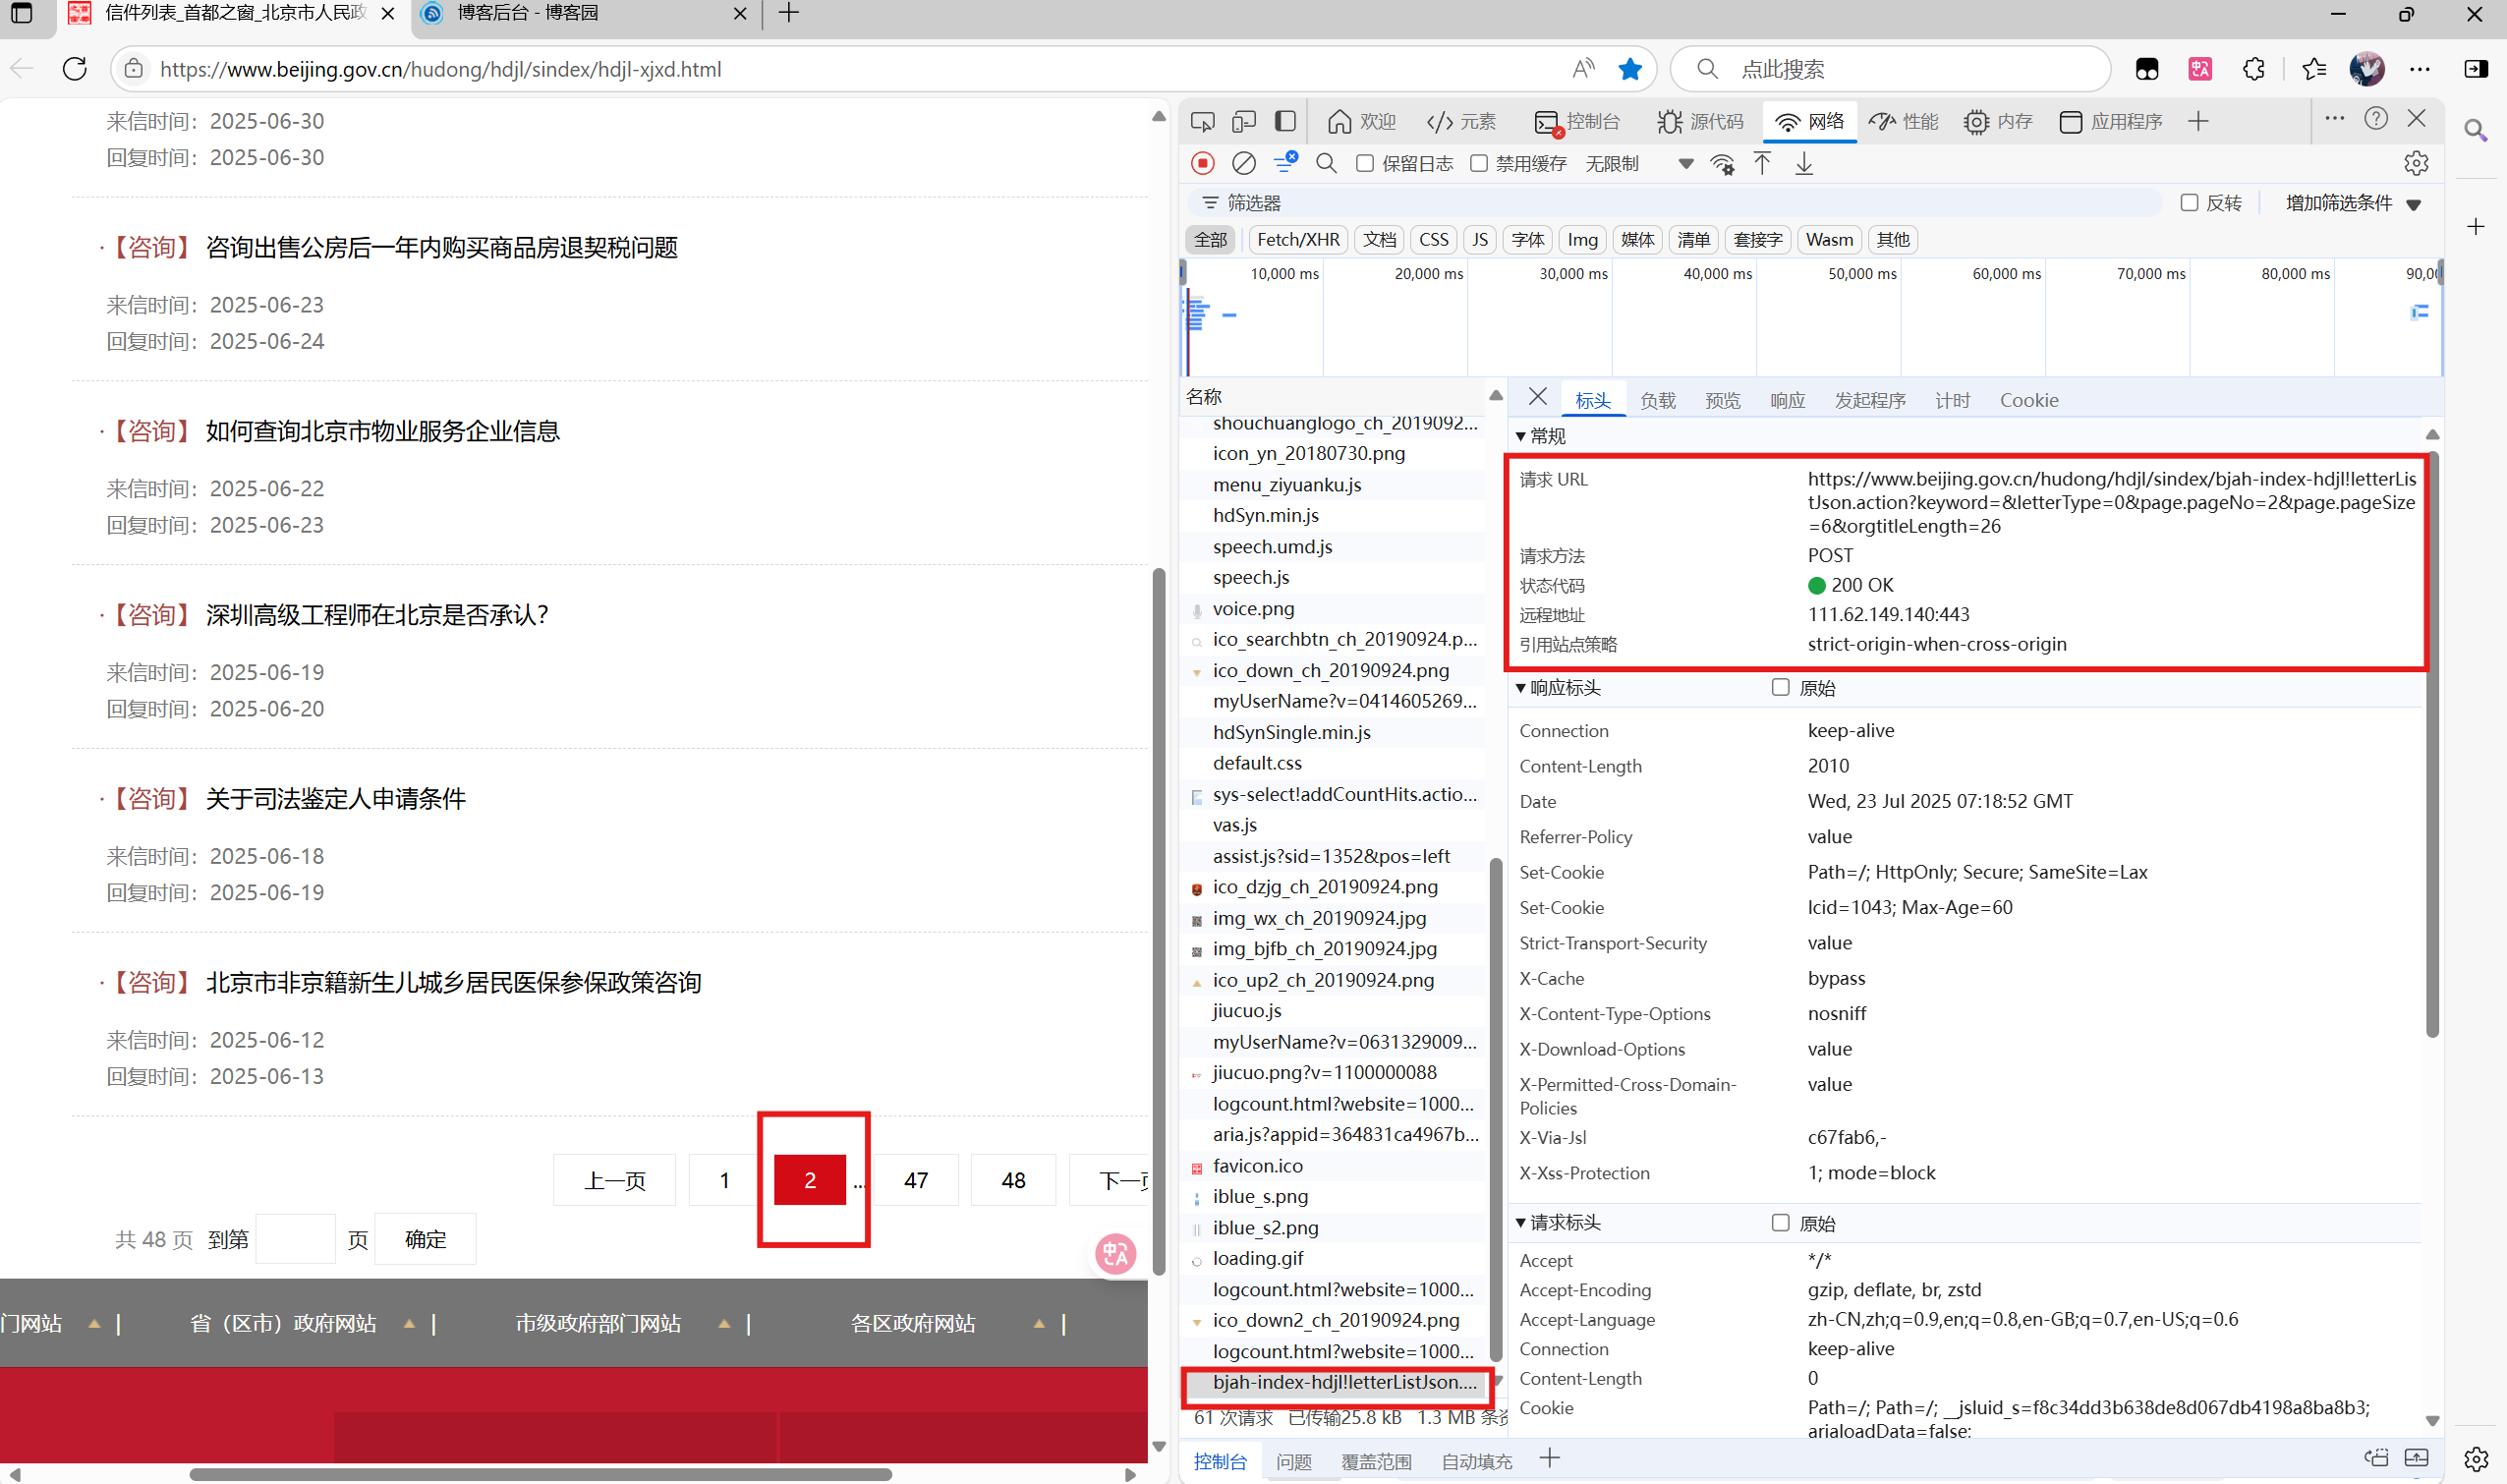Open the network search magnifier icon
This screenshot has height=1484, width=2507.
1326,163
